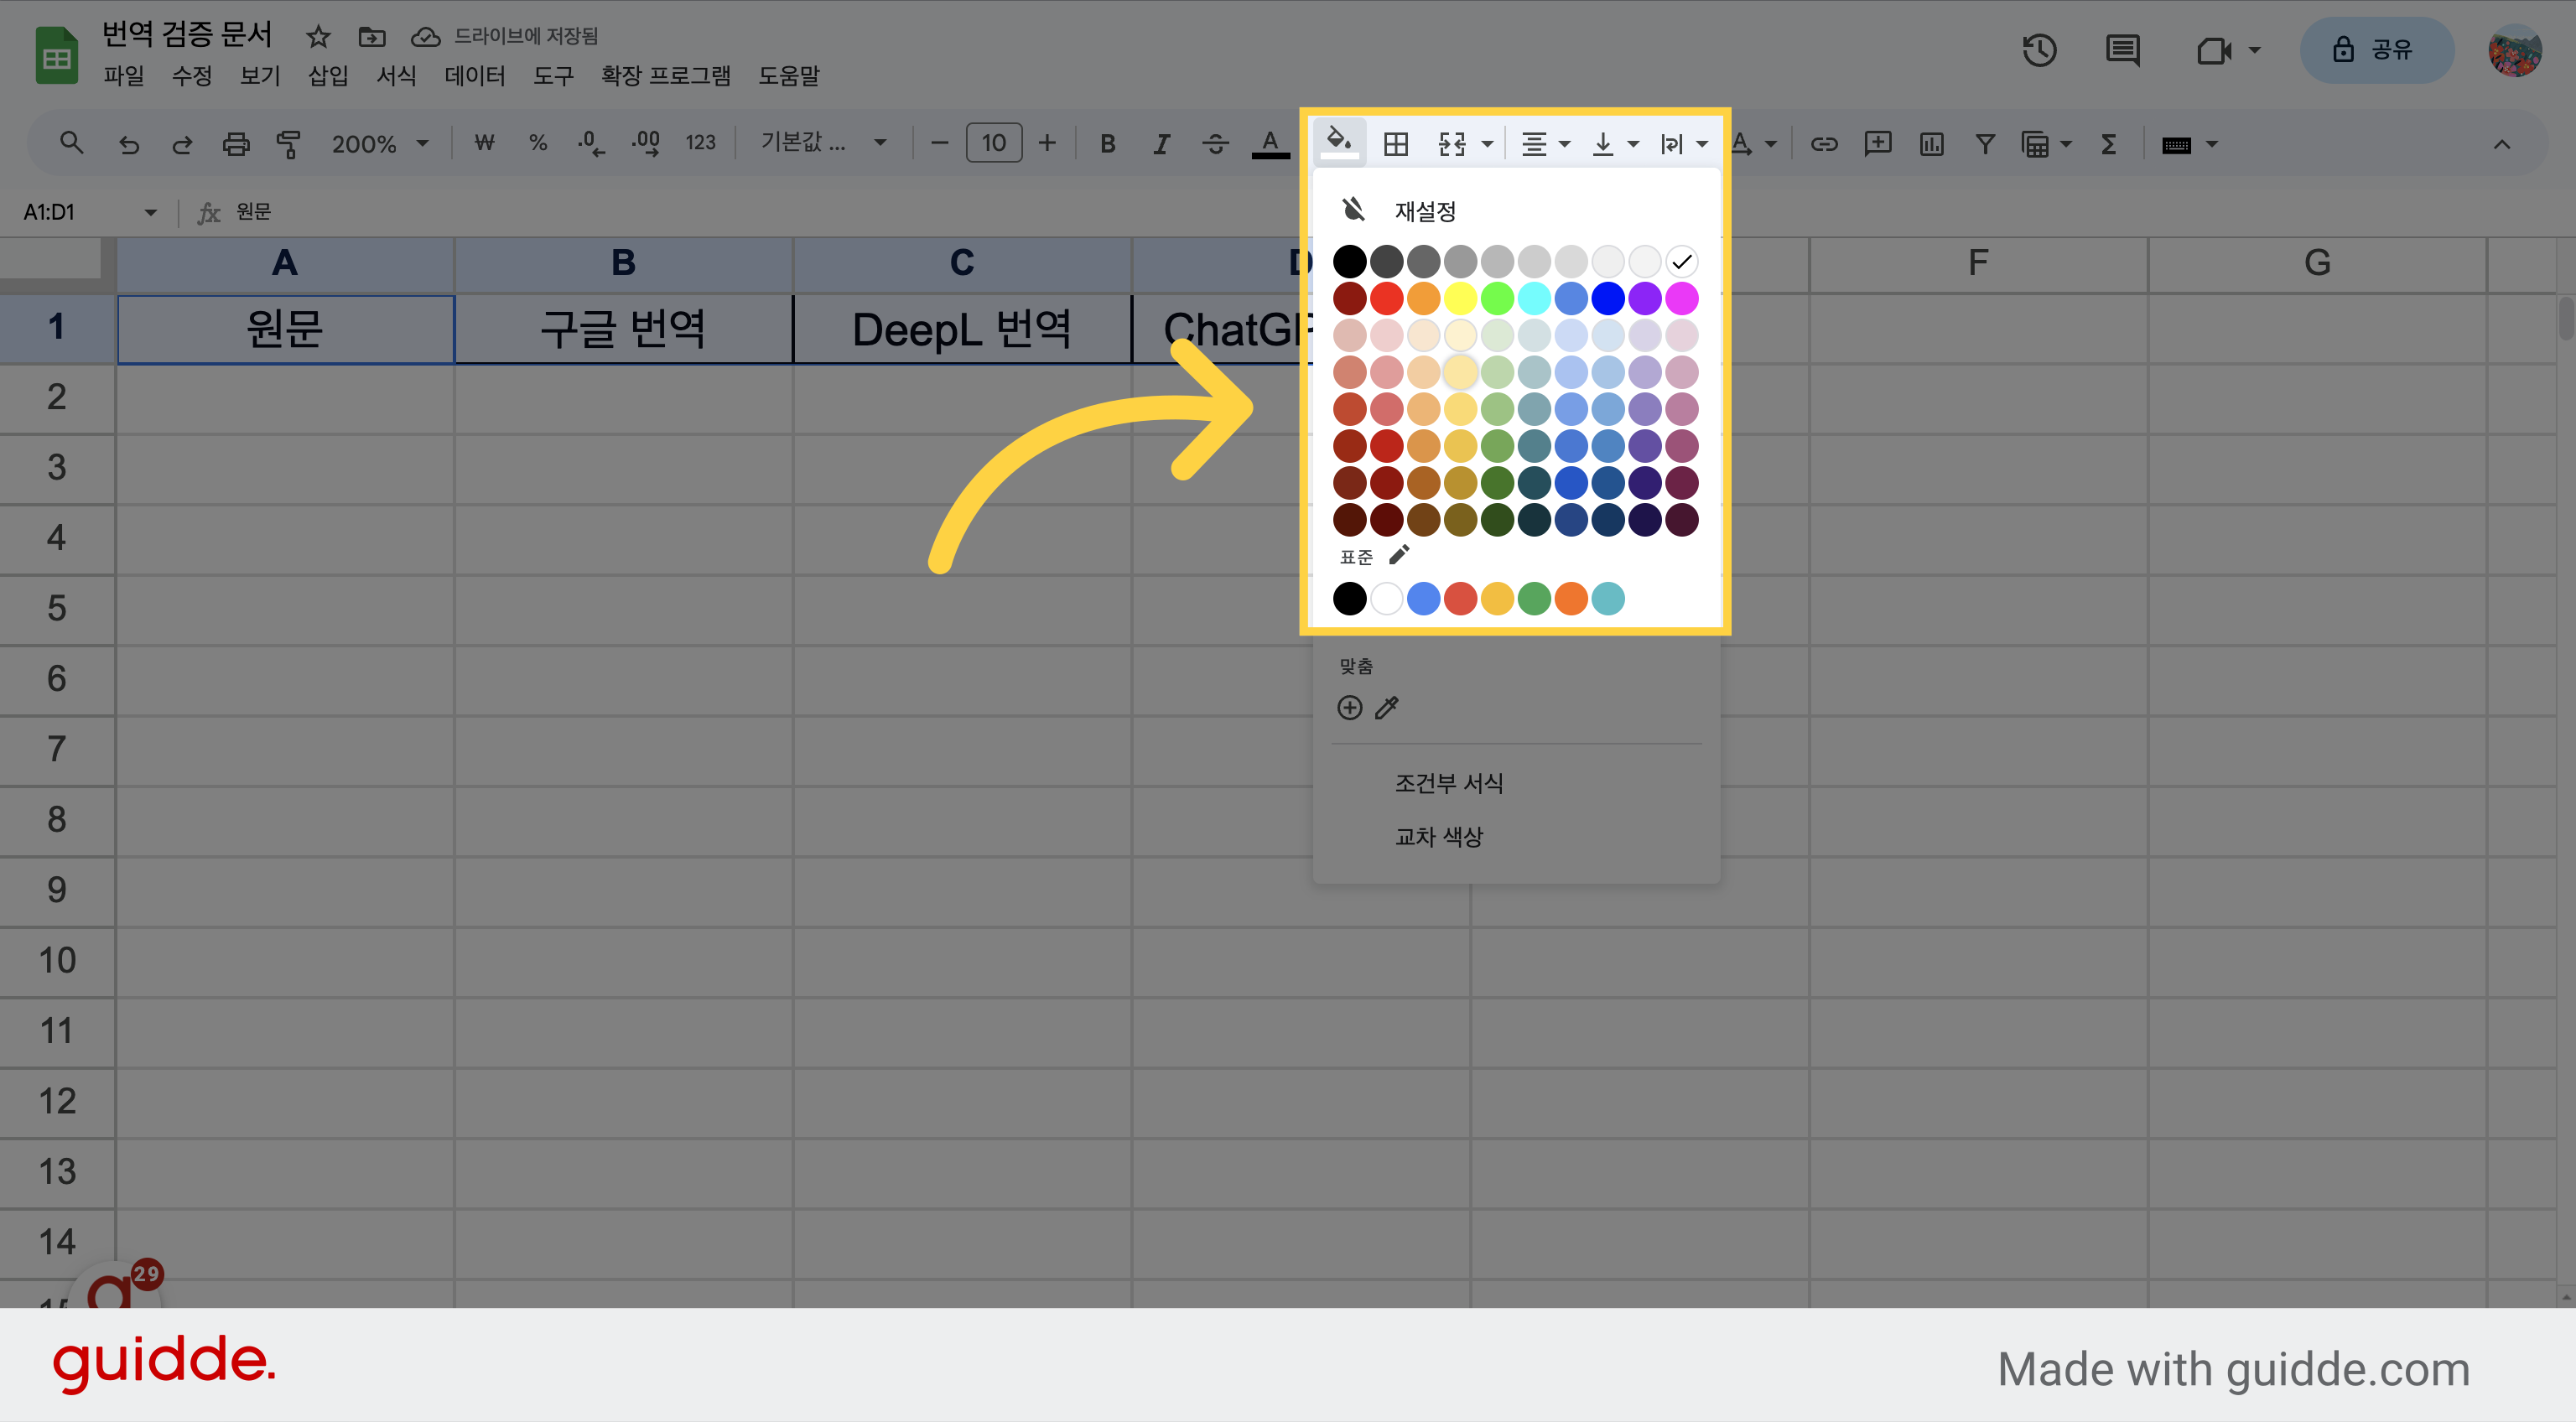Activate the paint format tool
This screenshot has width=2576, height=1422.
point(288,144)
